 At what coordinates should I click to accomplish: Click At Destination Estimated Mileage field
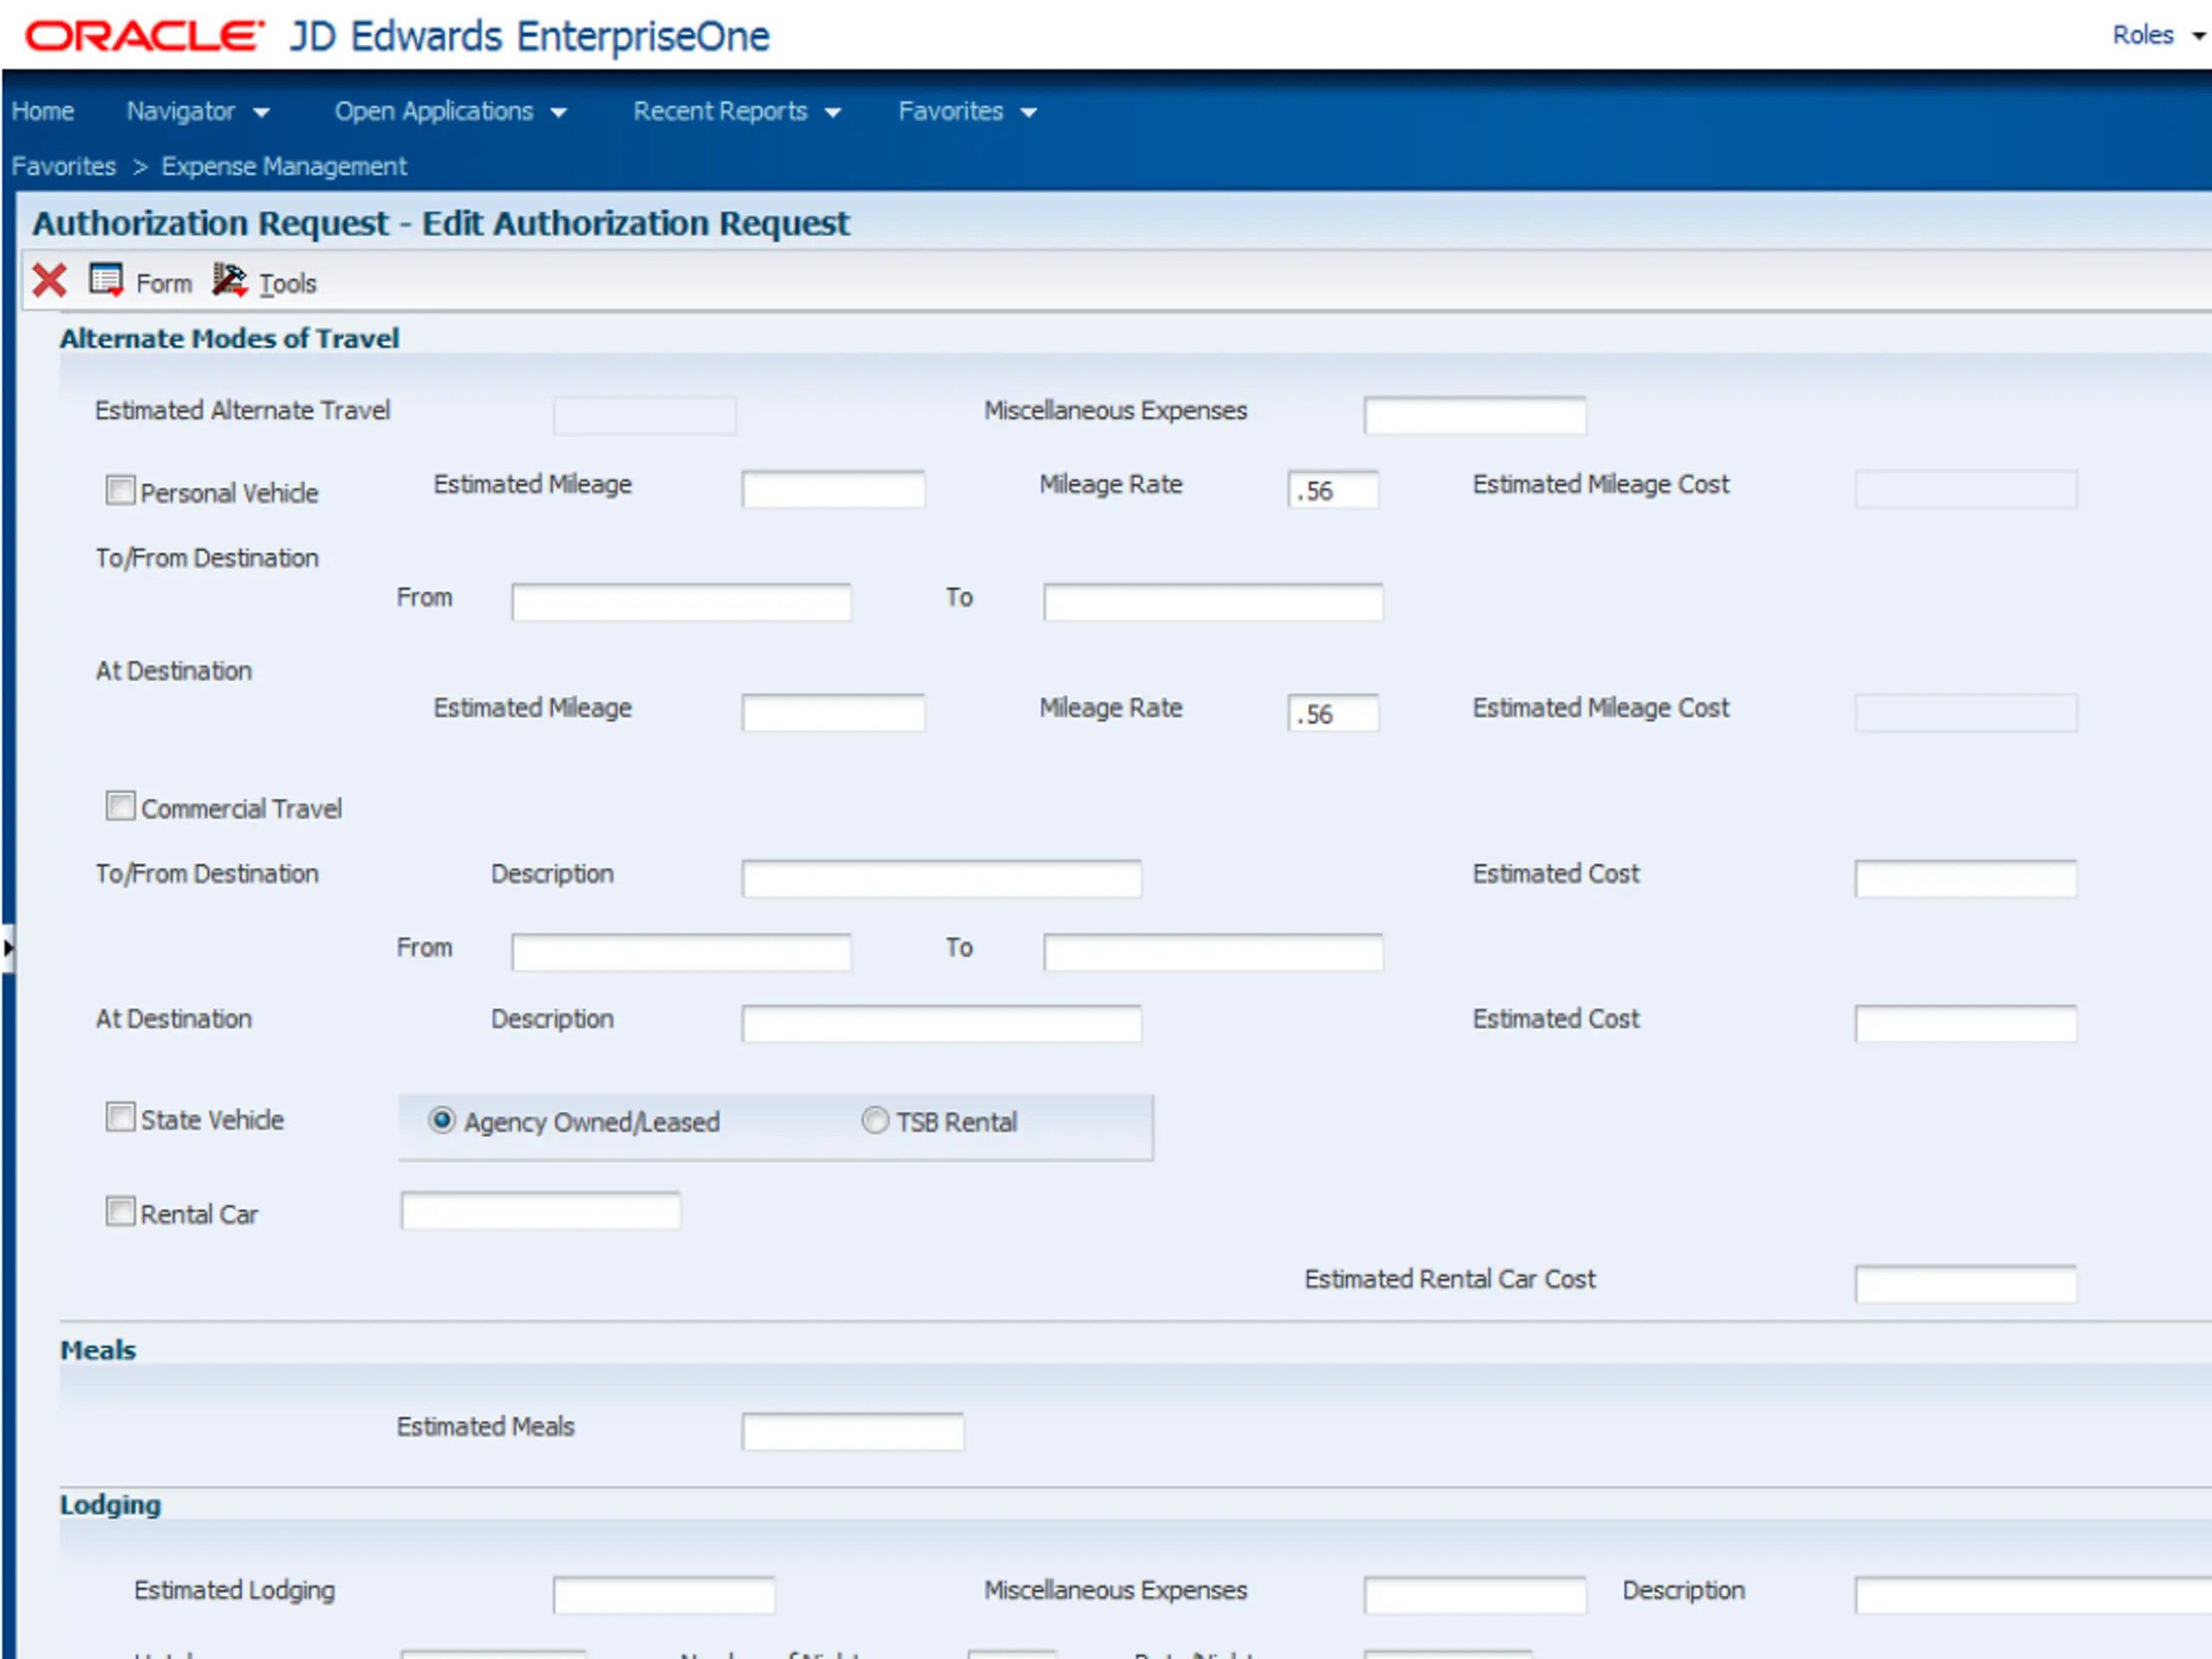click(x=833, y=713)
